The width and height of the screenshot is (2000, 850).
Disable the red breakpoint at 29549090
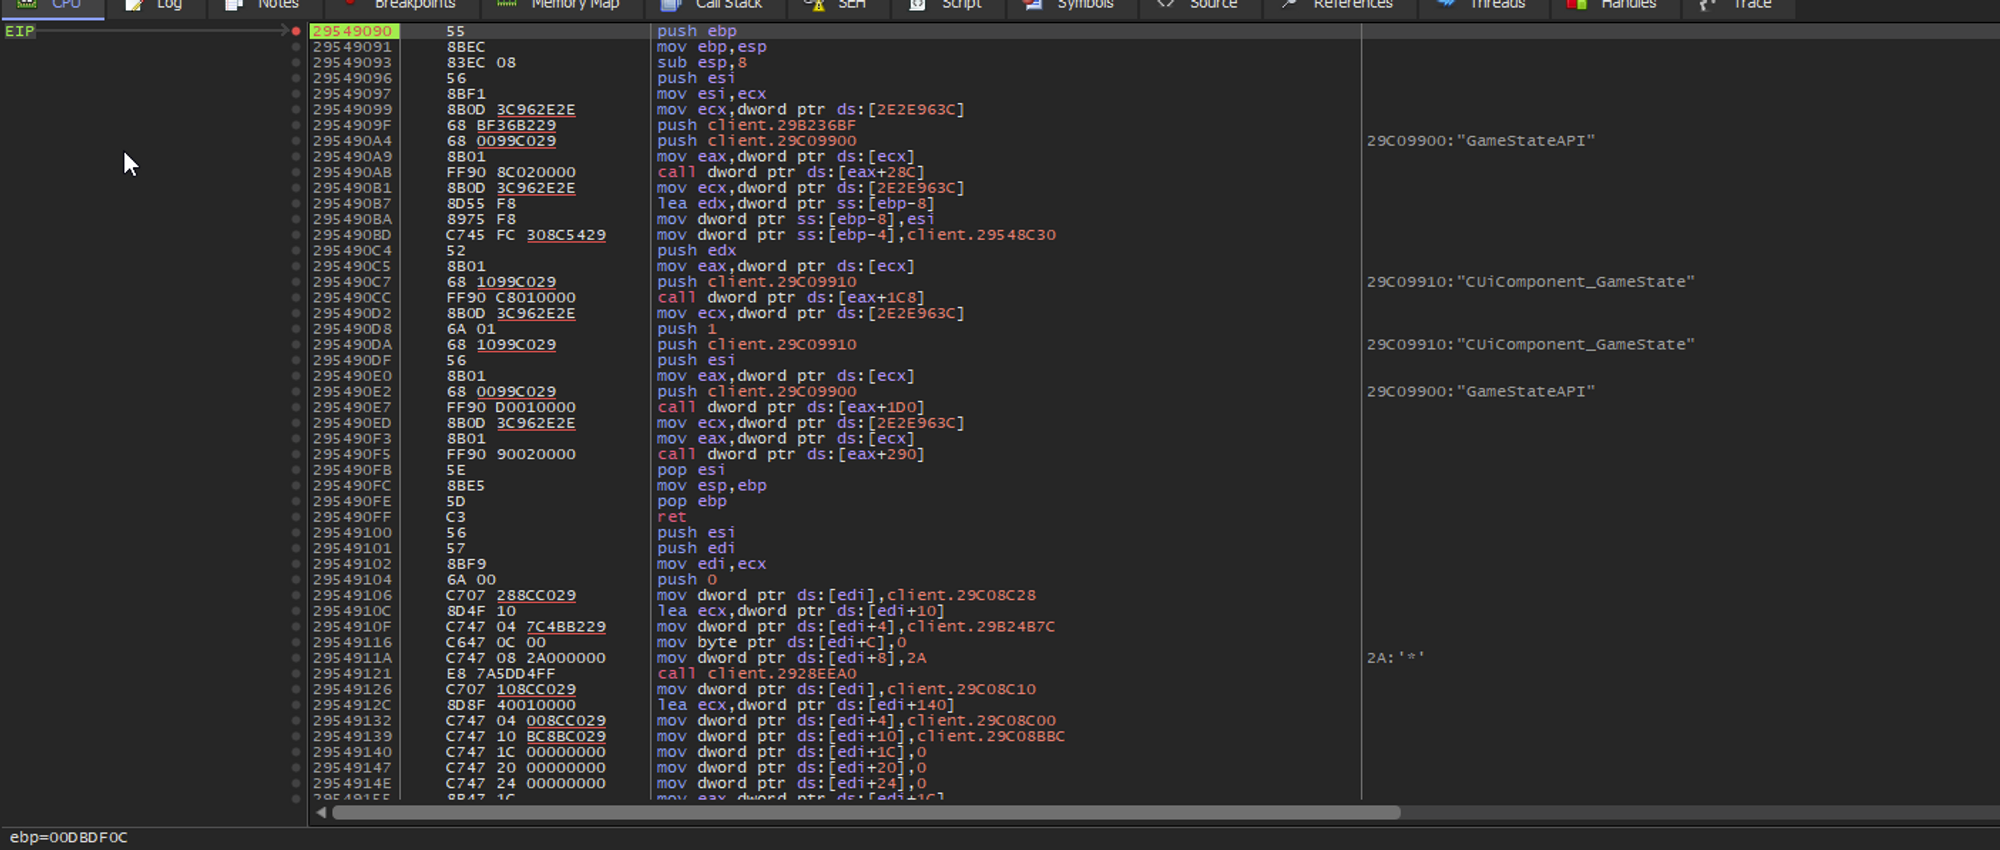(296, 31)
